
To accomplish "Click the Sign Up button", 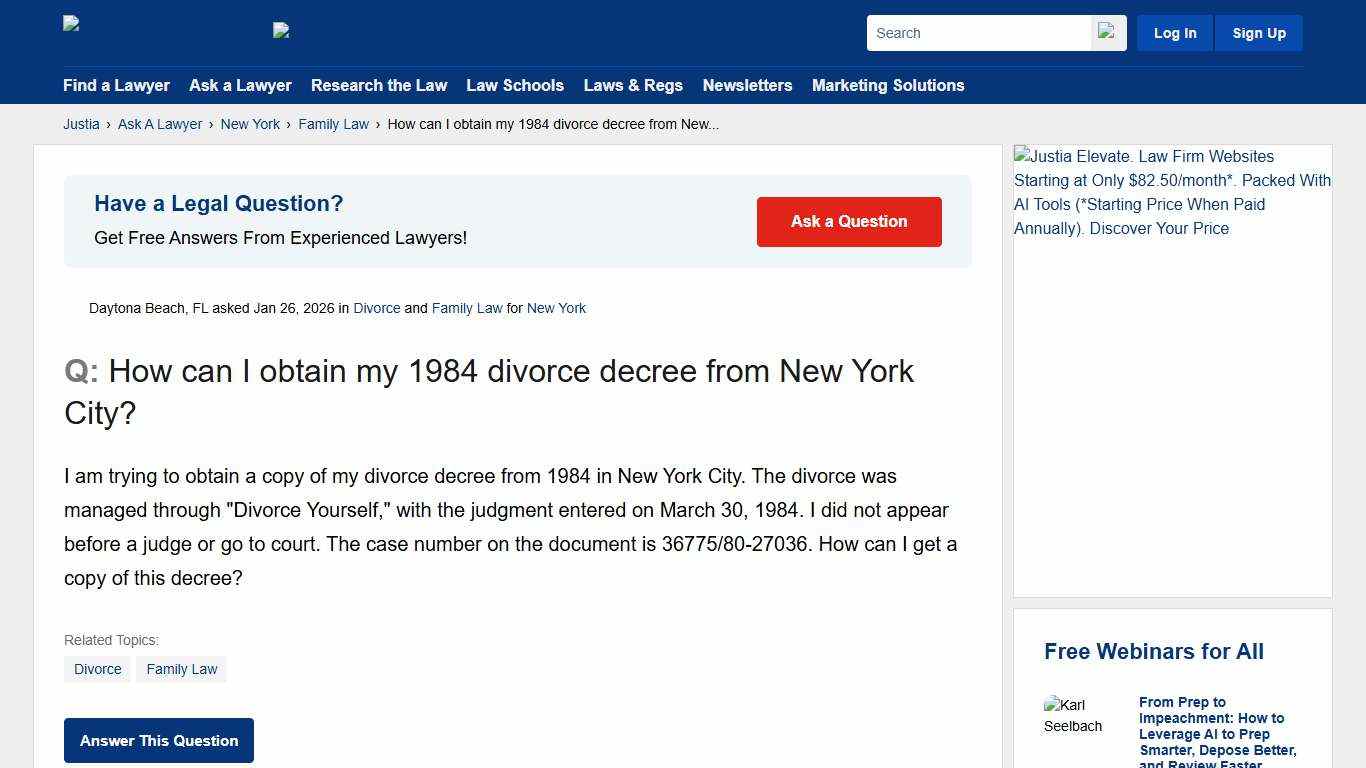I will tap(1258, 32).
